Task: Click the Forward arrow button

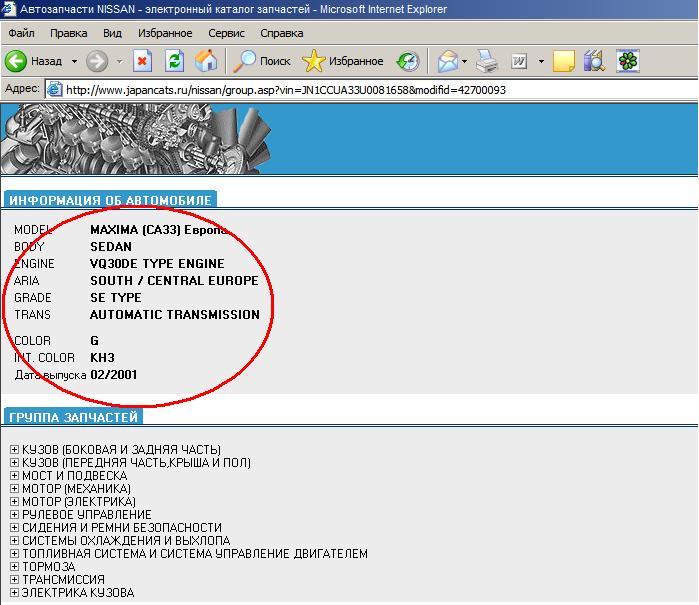Action: (x=97, y=61)
